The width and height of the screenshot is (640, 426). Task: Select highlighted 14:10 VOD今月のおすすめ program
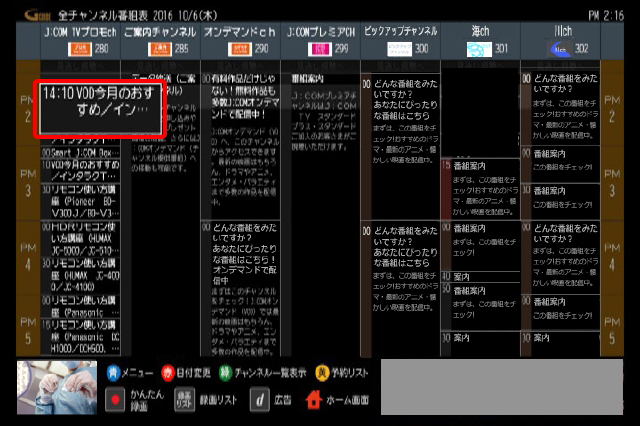click(x=100, y=109)
